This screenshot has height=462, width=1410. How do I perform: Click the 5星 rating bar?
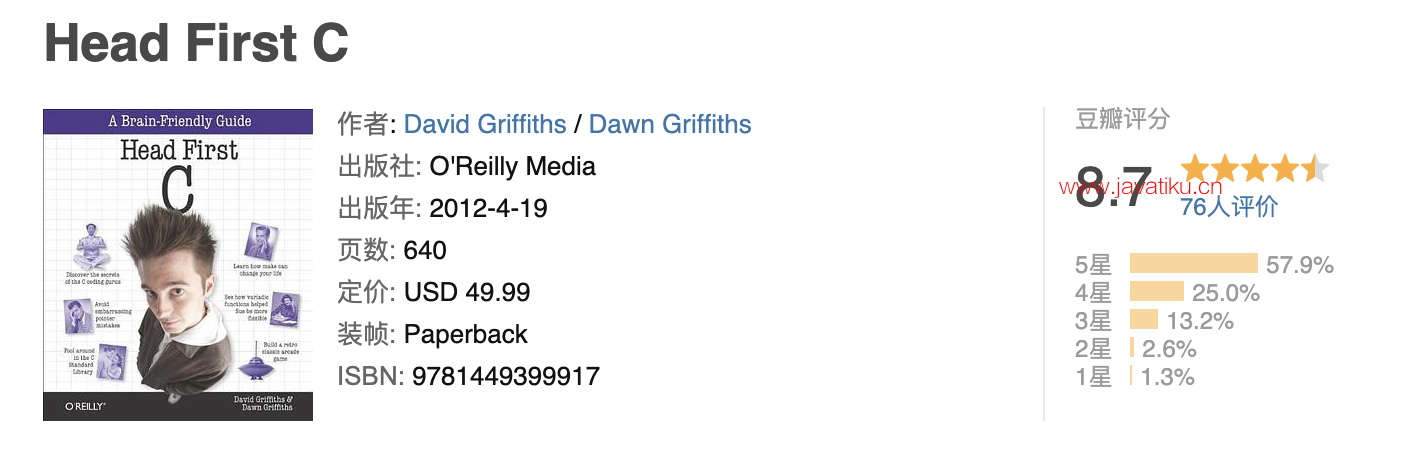click(1193, 264)
